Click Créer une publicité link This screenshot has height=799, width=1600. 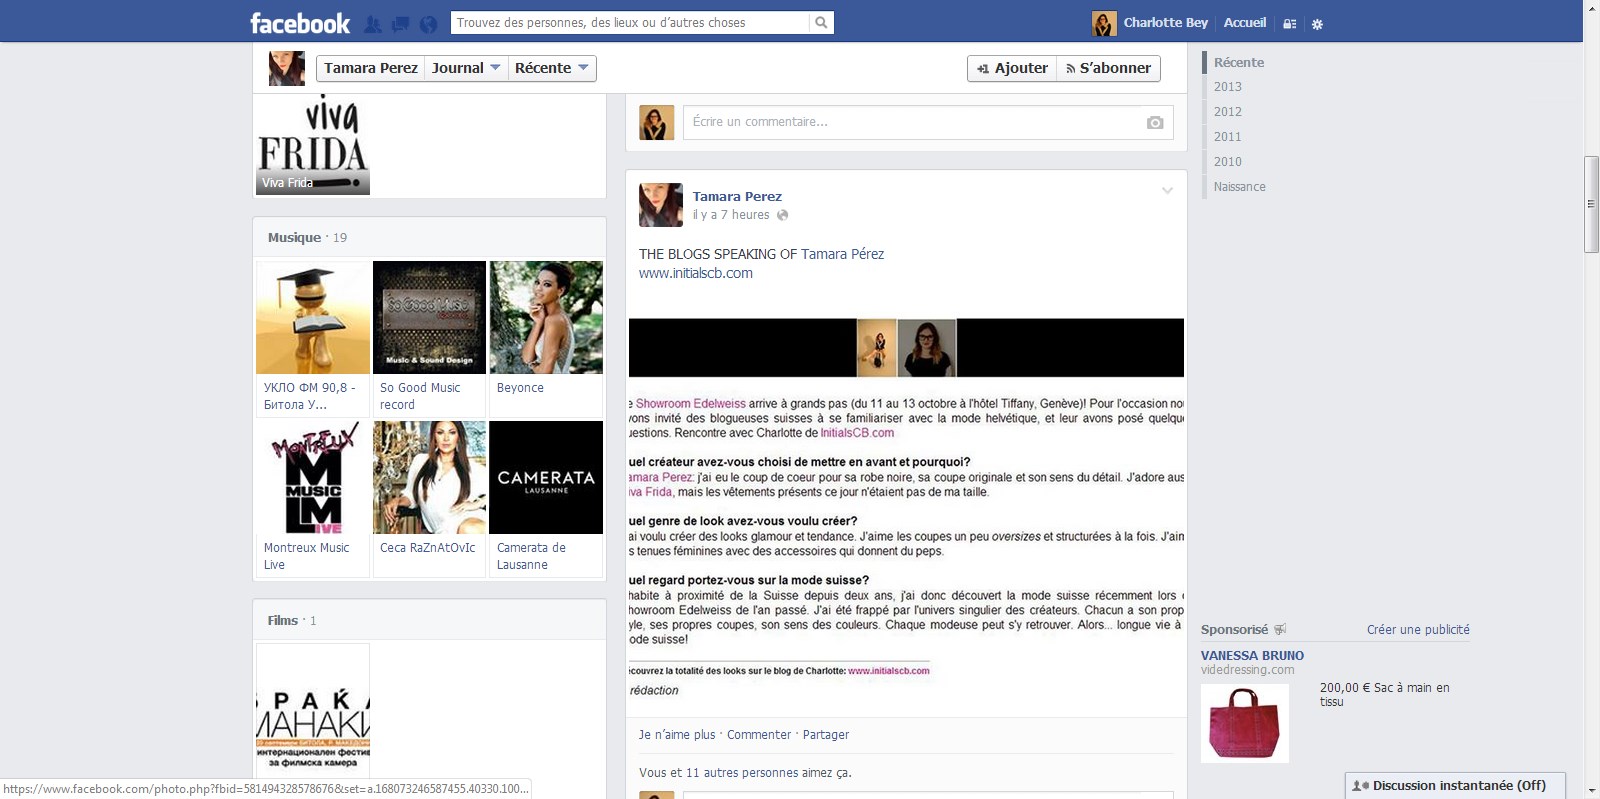(1418, 630)
